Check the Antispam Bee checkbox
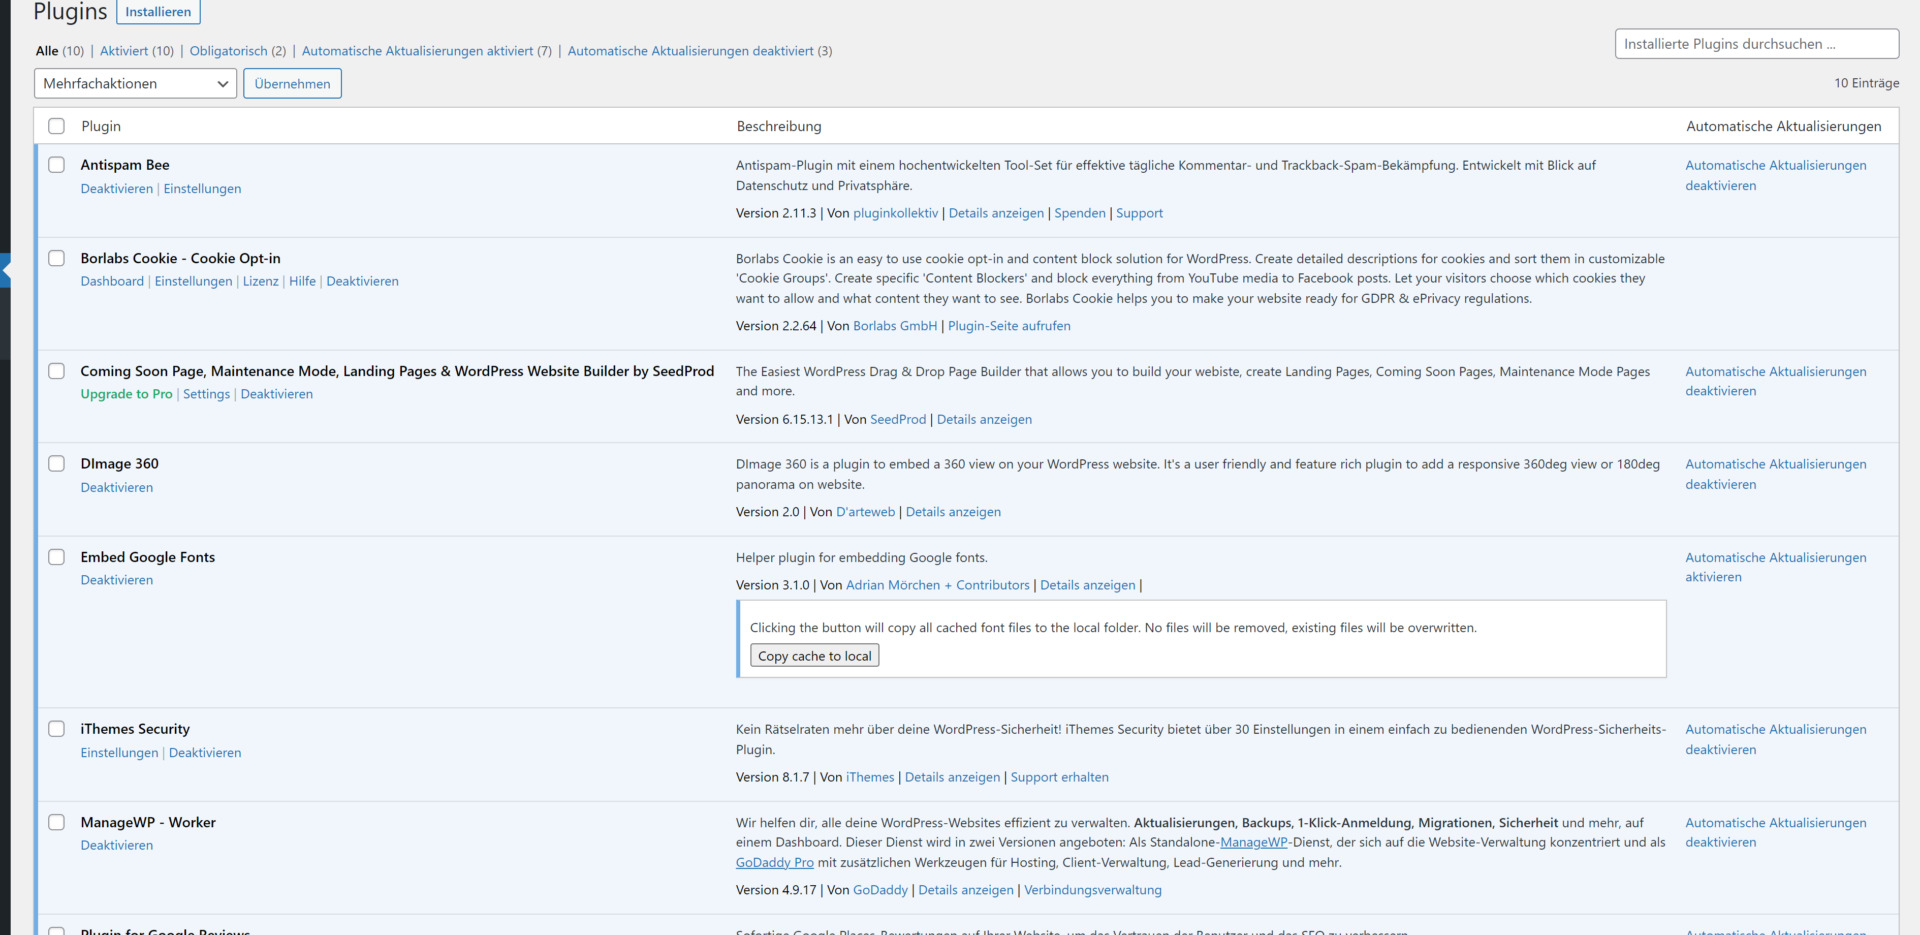Image resolution: width=1920 pixels, height=935 pixels. point(56,164)
